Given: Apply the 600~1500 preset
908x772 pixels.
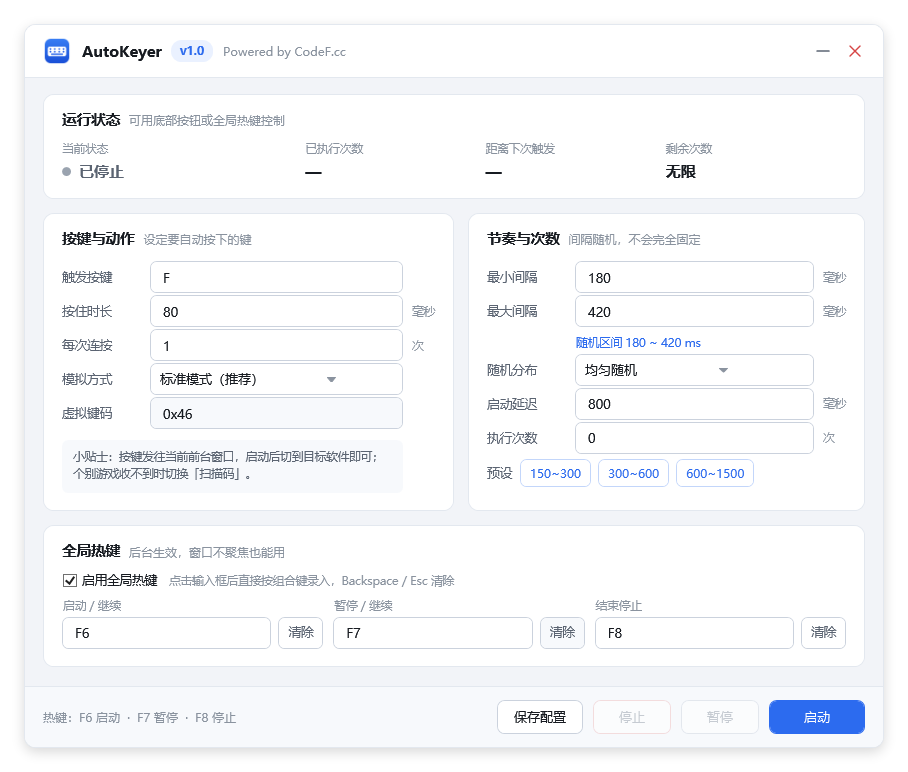Looking at the screenshot, I should pos(715,473).
